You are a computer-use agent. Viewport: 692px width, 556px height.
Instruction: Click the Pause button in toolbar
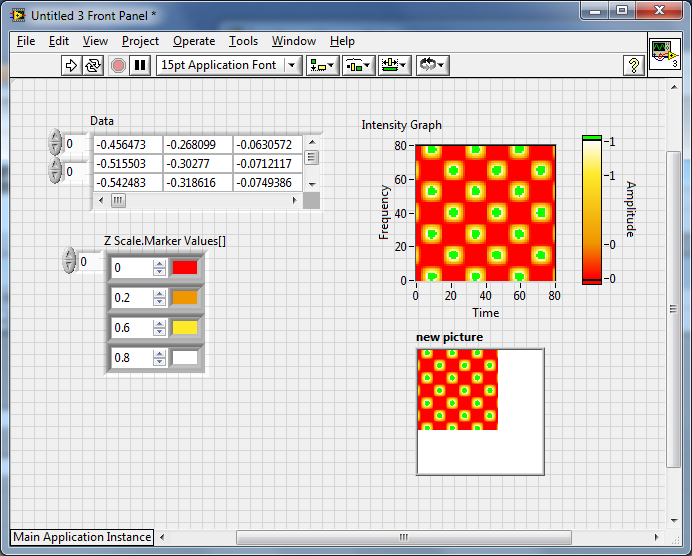click(140, 65)
